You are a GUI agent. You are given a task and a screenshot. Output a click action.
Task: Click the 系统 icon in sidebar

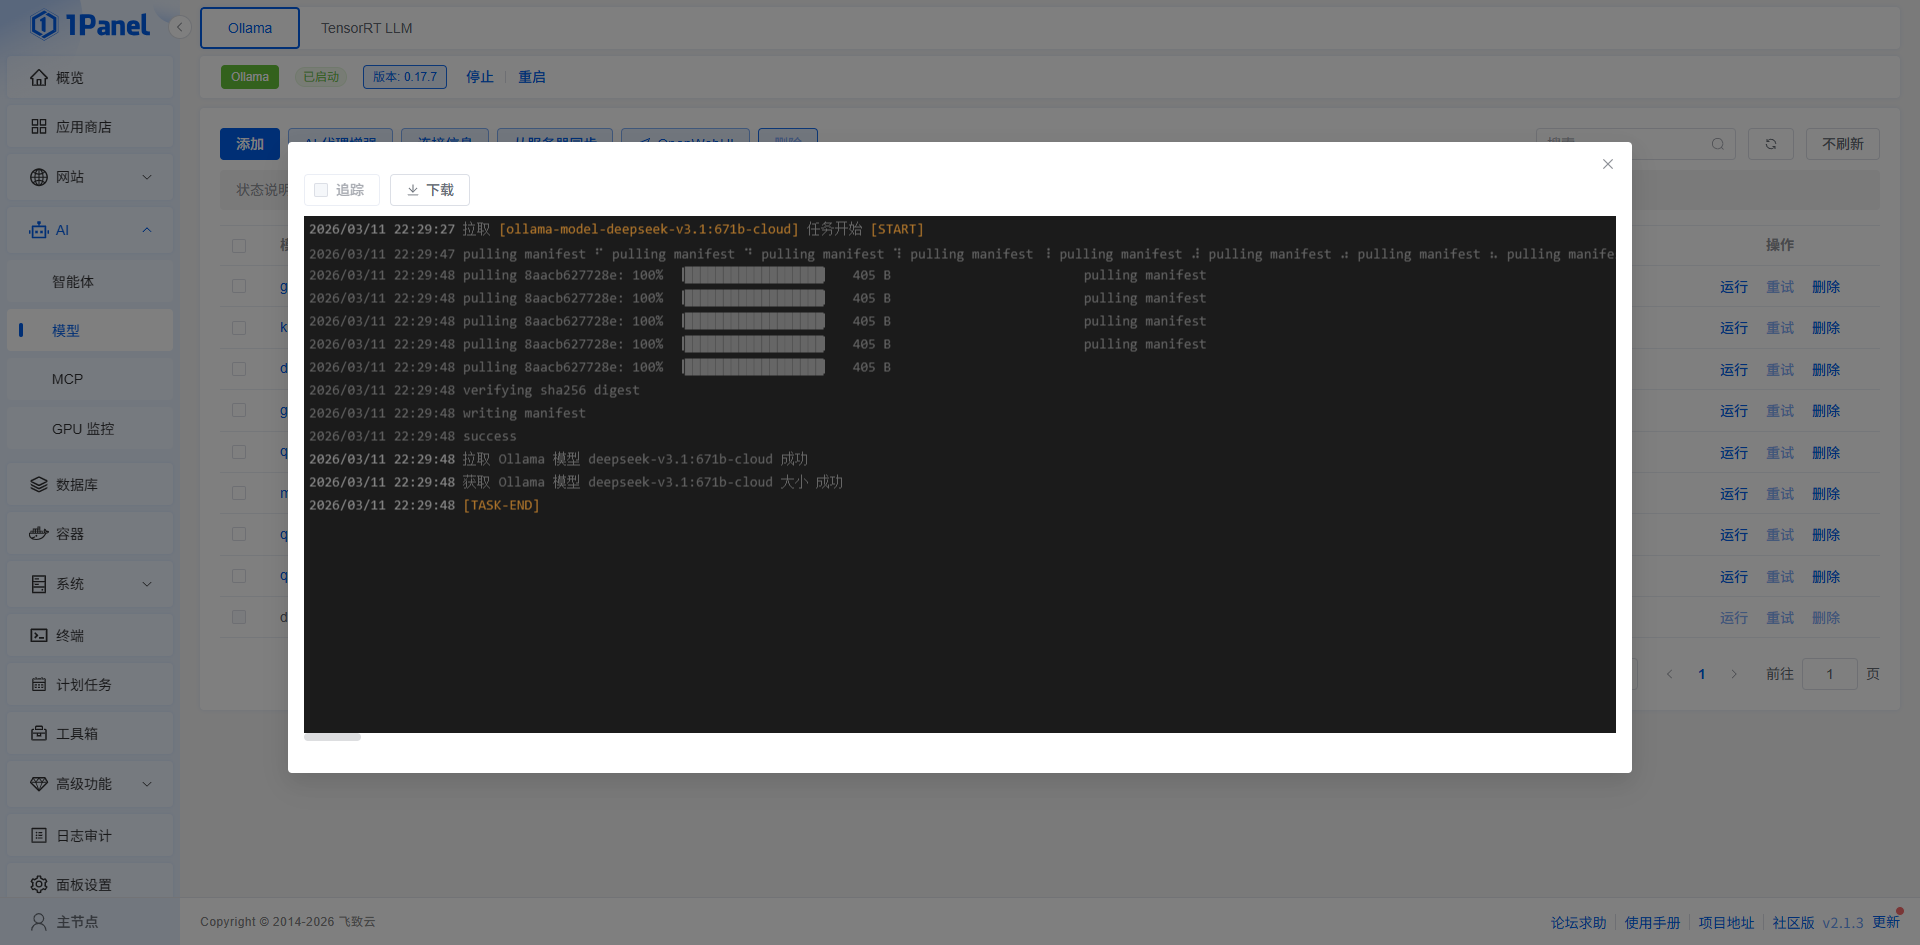39,584
